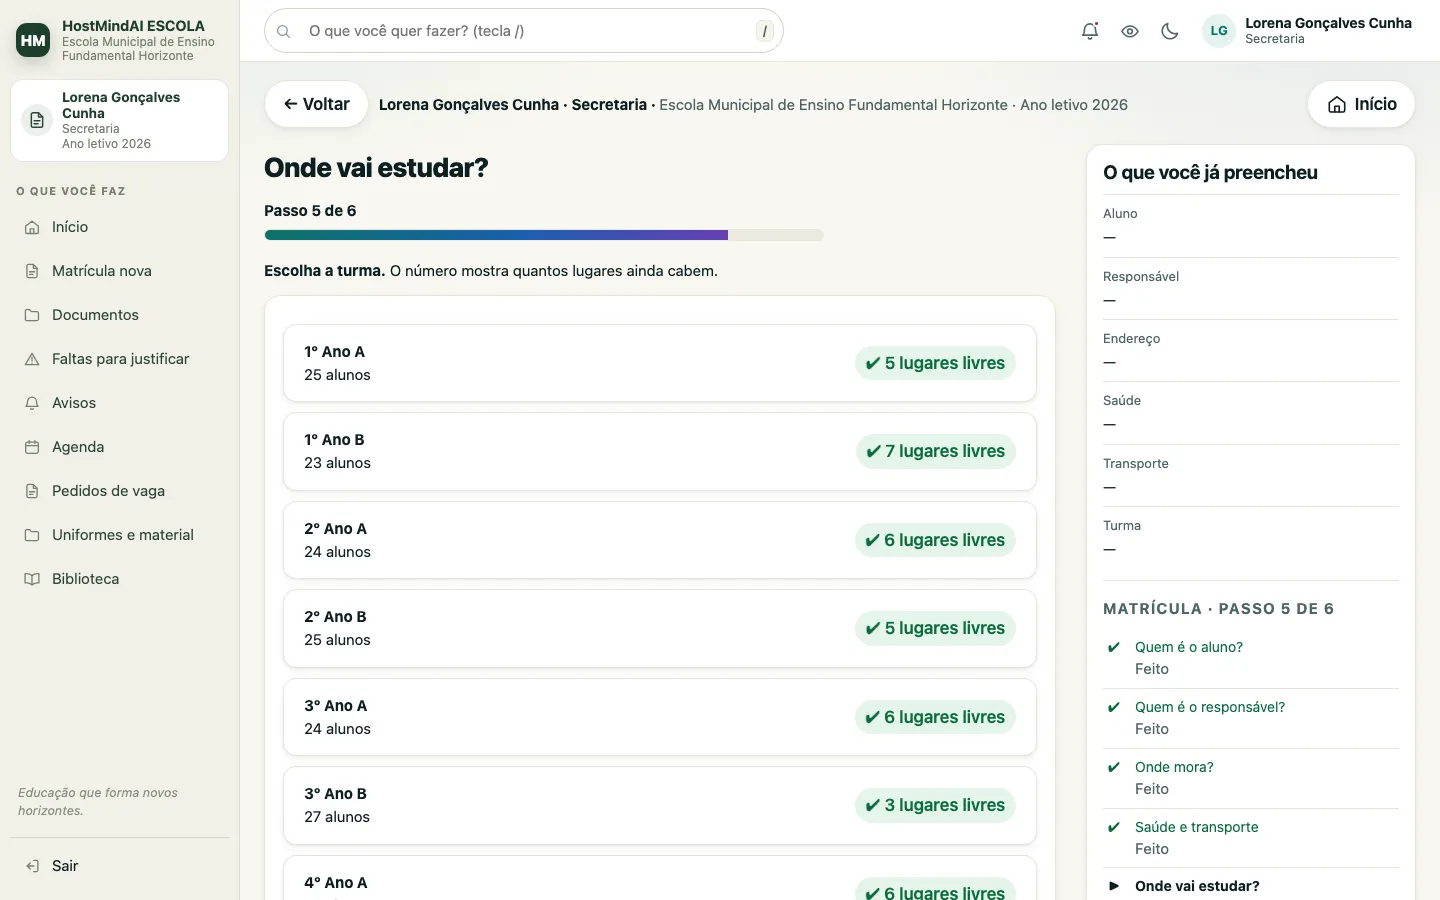Focus the 'O que você quer fazer?' search field
Screen dimensions: 1440x900
pos(524,31)
